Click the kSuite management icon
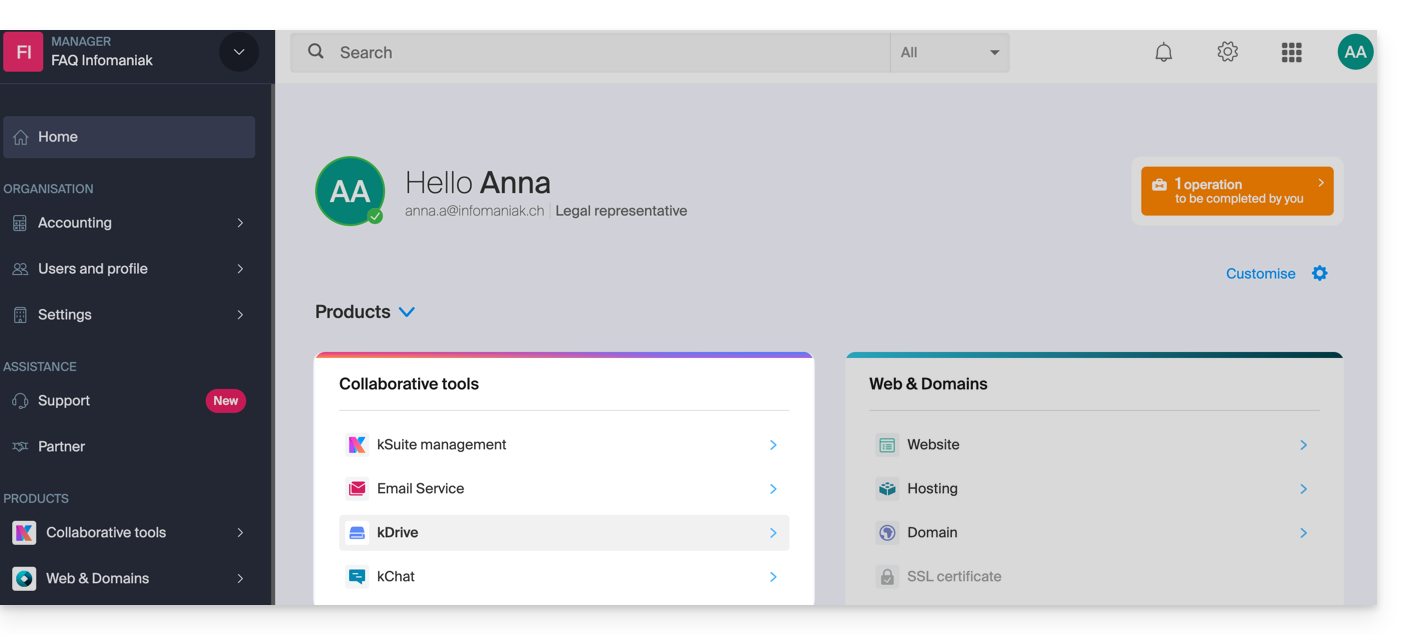Viewport: 1407px width, 635px height. click(357, 445)
